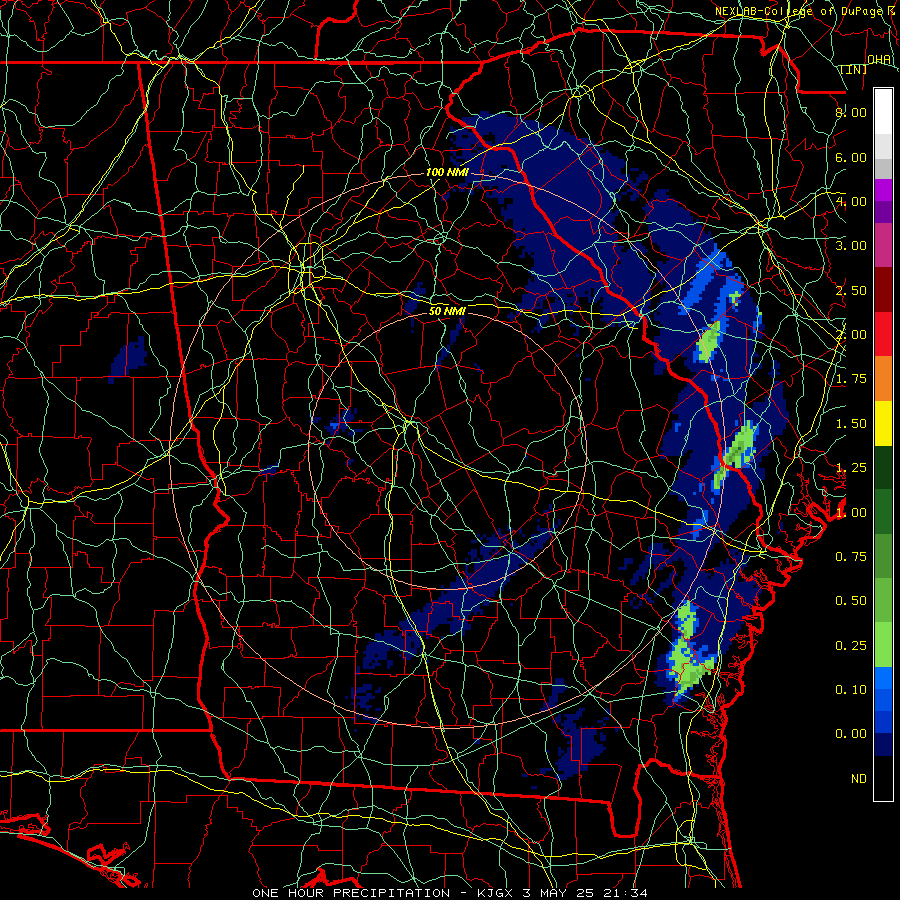Click the '6.00' legend value
The height and width of the screenshot is (900, 900).
coord(851,157)
